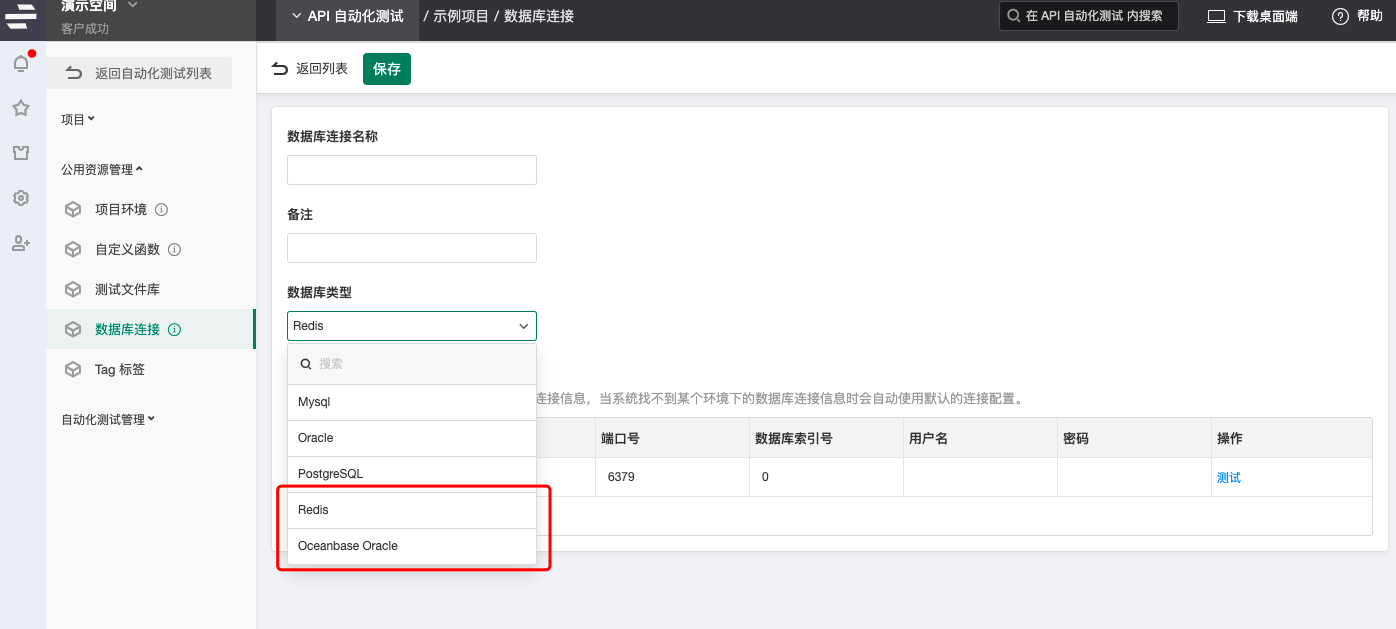Click the help question mark icon
This screenshot has width=1396, height=629.
[x=1341, y=16]
